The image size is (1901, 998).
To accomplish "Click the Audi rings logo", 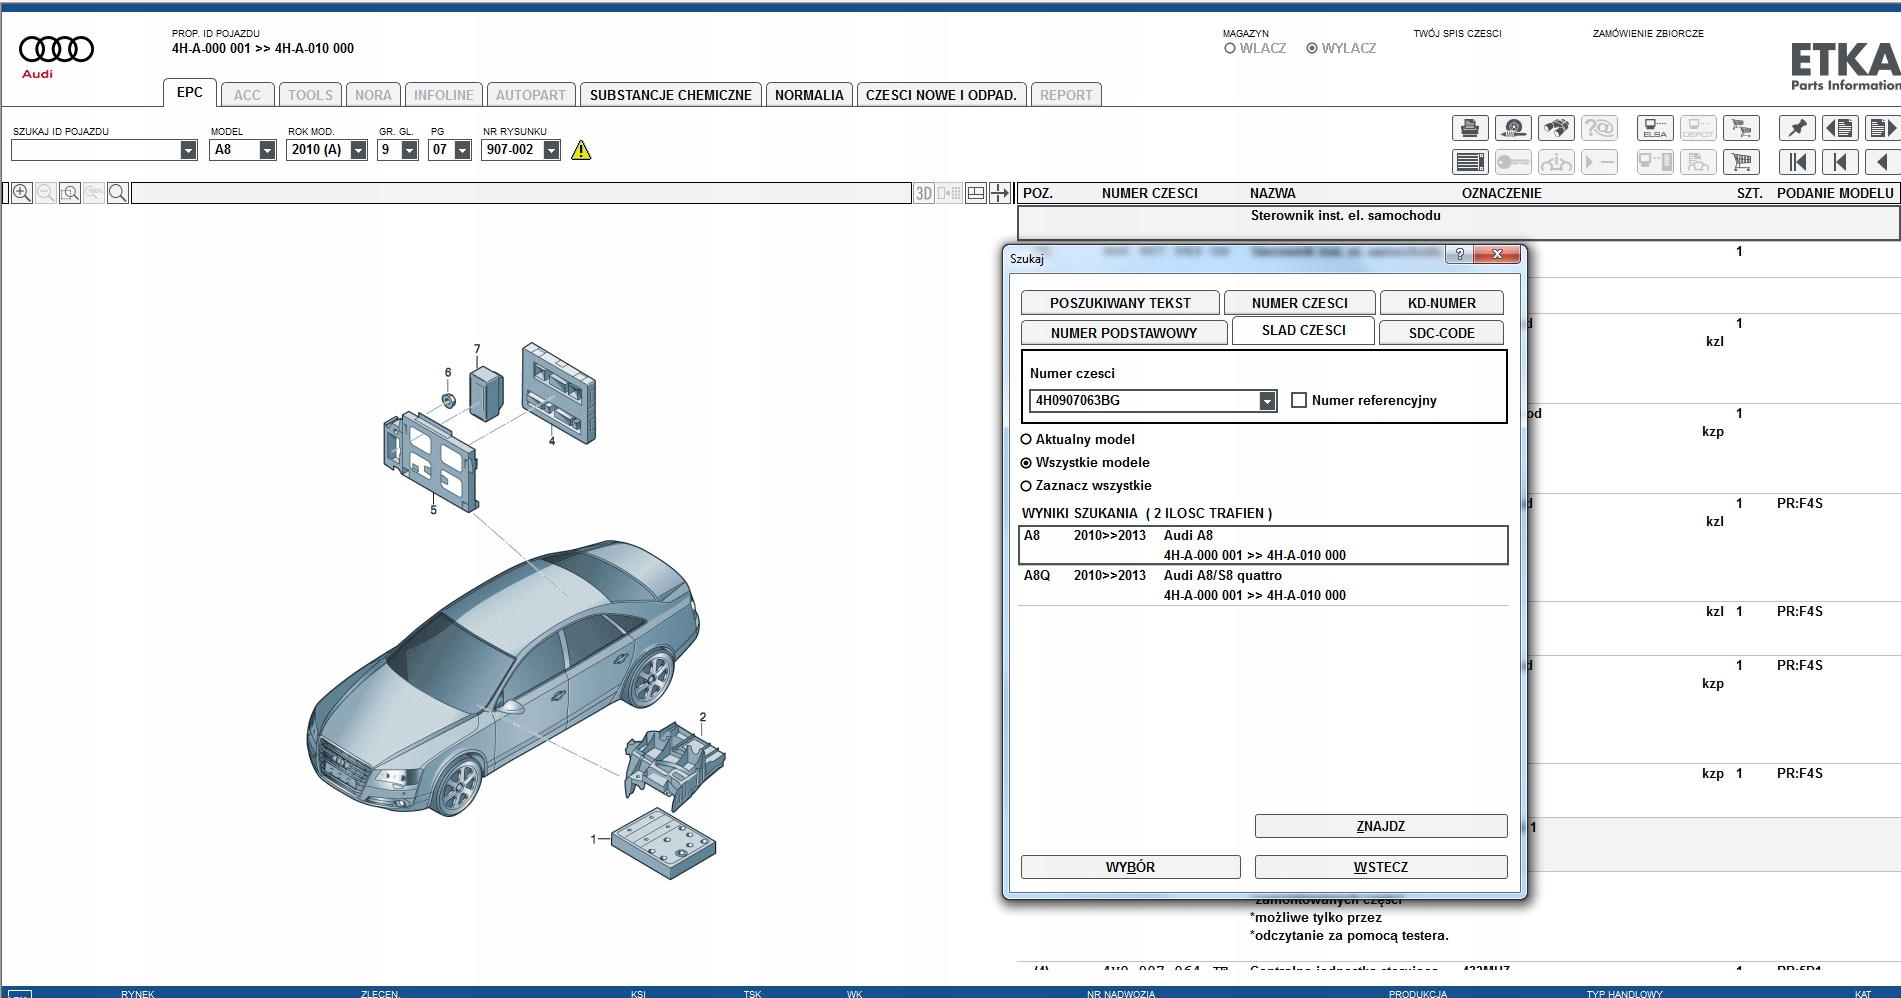I will point(56,49).
